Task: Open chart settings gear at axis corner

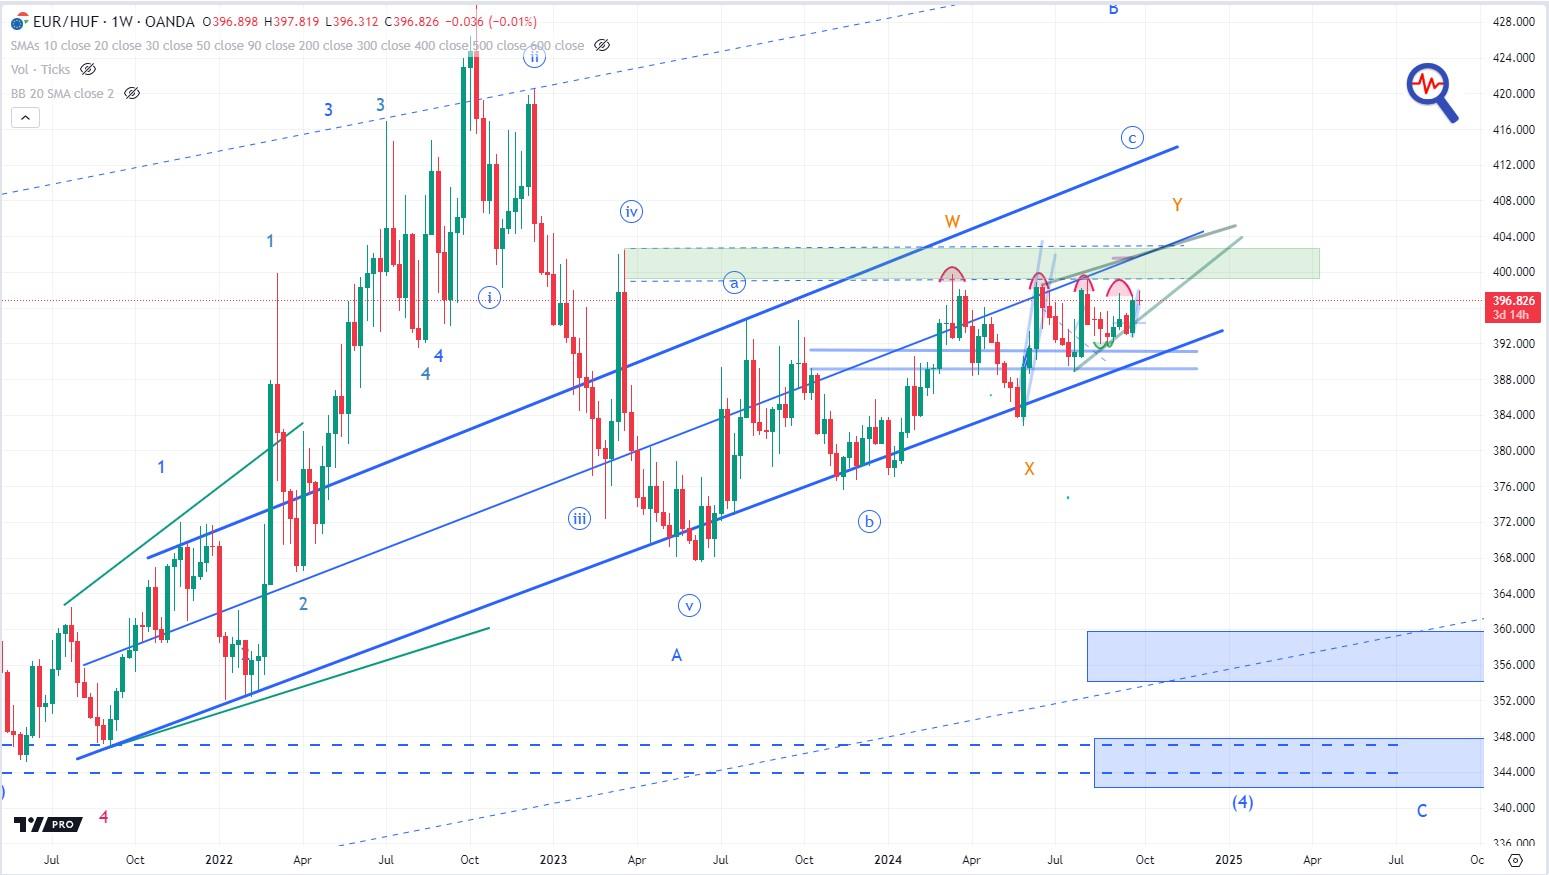Action: [x=1515, y=860]
